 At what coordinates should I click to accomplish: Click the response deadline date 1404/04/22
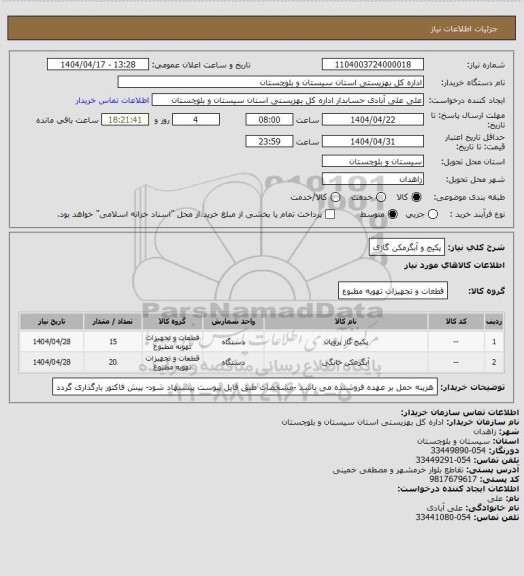click(x=373, y=120)
